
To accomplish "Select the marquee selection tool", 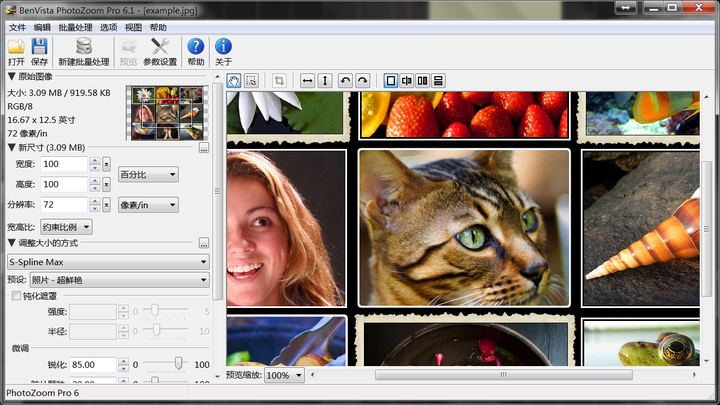I will 251,81.
